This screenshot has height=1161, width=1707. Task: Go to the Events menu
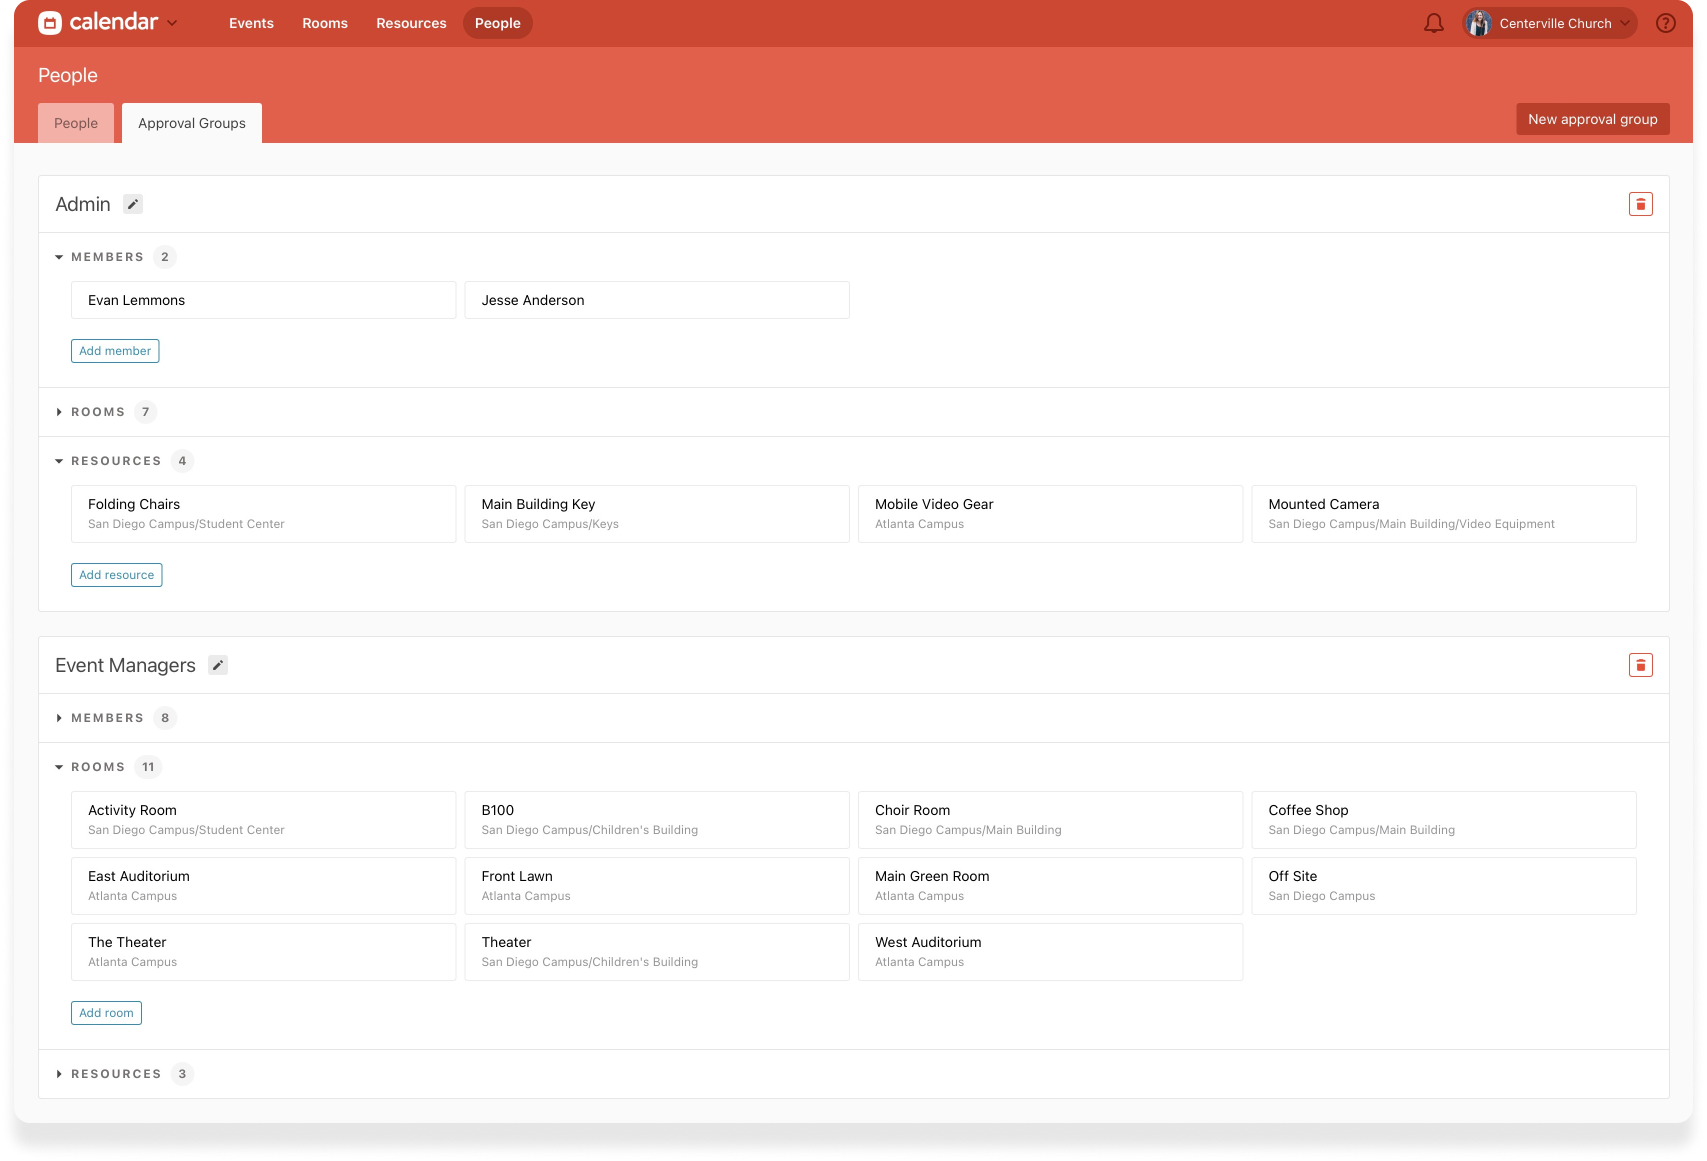251,23
